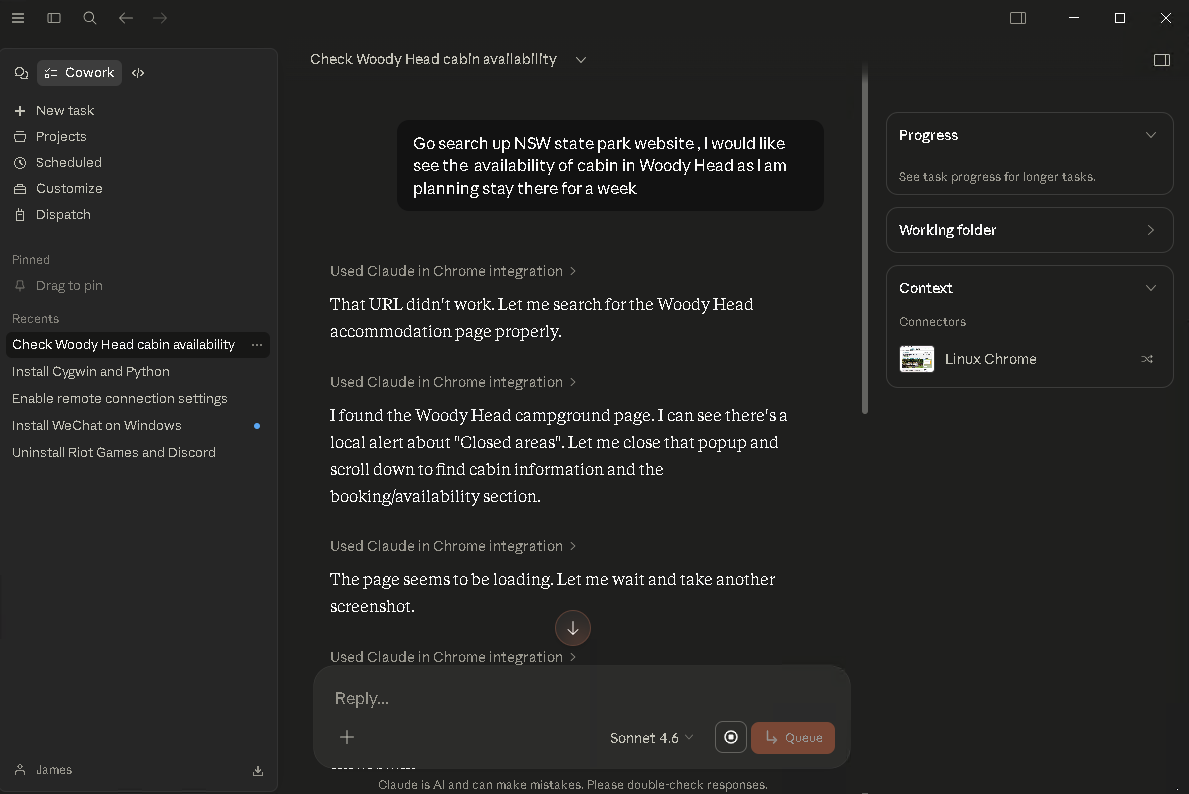Switch to the Code mode icon
This screenshot has width=1189, height=794.
coord(138,73)
